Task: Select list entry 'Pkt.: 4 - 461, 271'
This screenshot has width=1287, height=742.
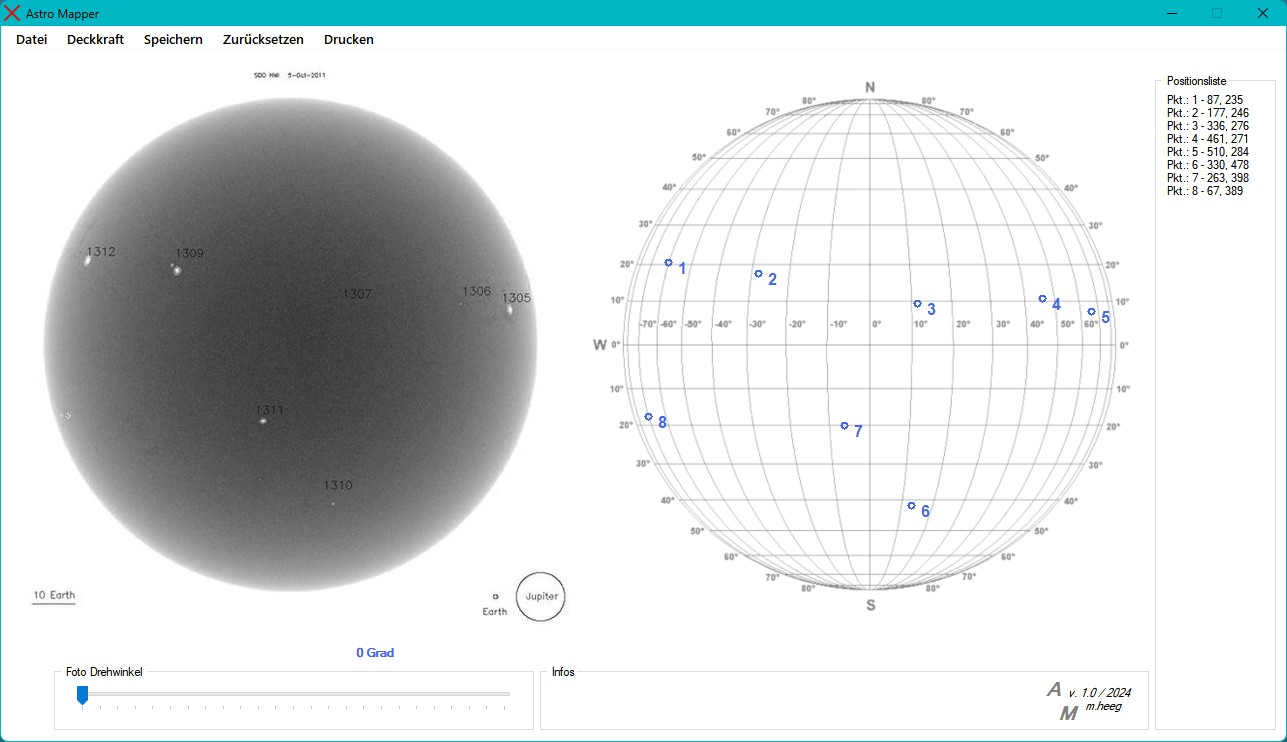Action: tap(1208, 139)
